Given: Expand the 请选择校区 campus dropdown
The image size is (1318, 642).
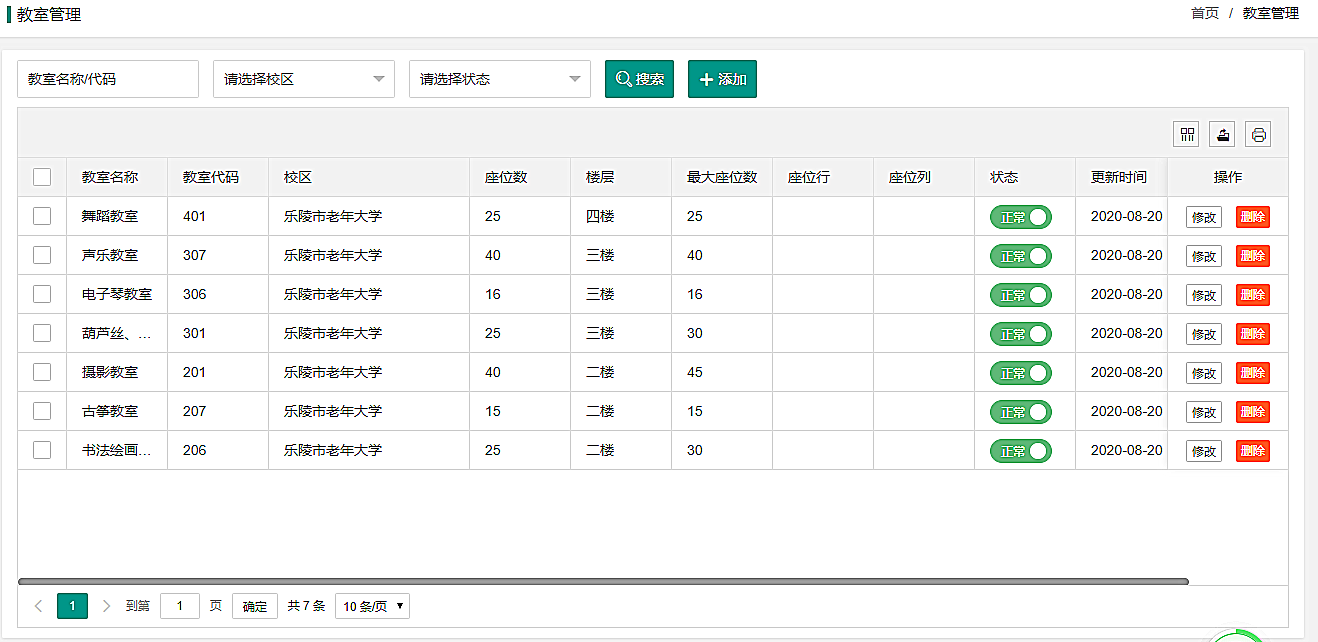Looking at the screenshot, I should pos(303,79).
